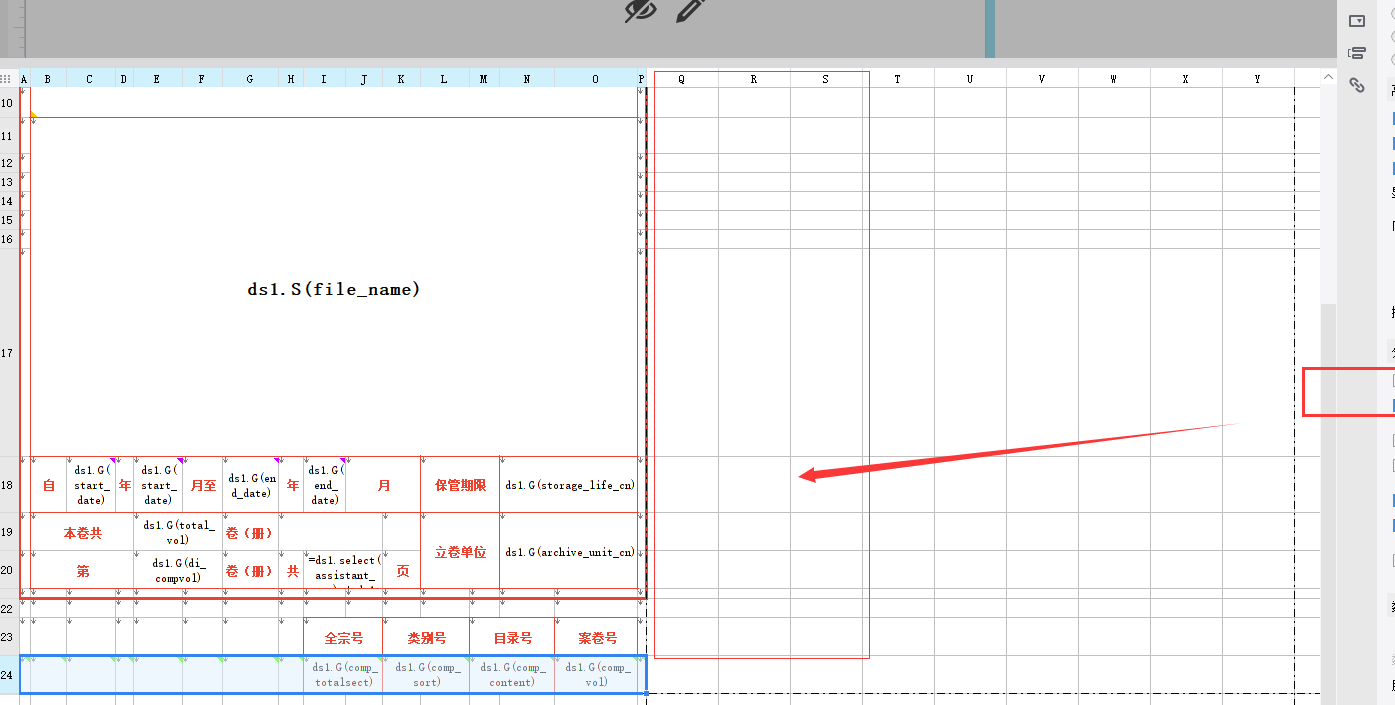Select row 10 header

pos(8,102)
